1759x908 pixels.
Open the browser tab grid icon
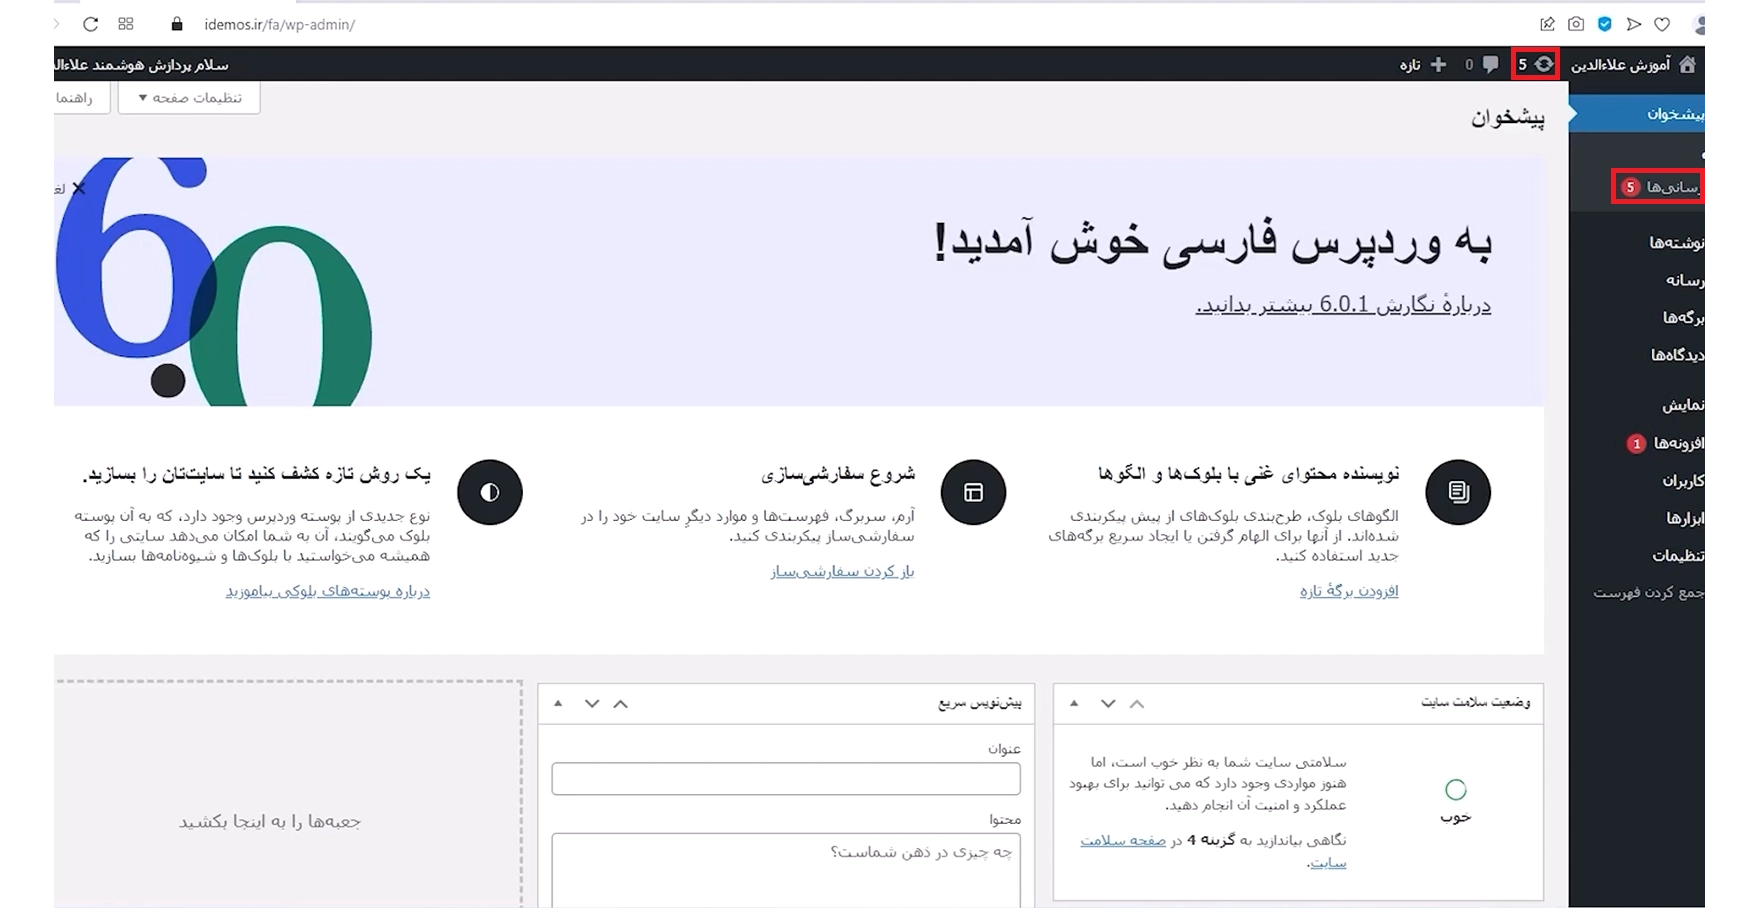coord(126,24)
